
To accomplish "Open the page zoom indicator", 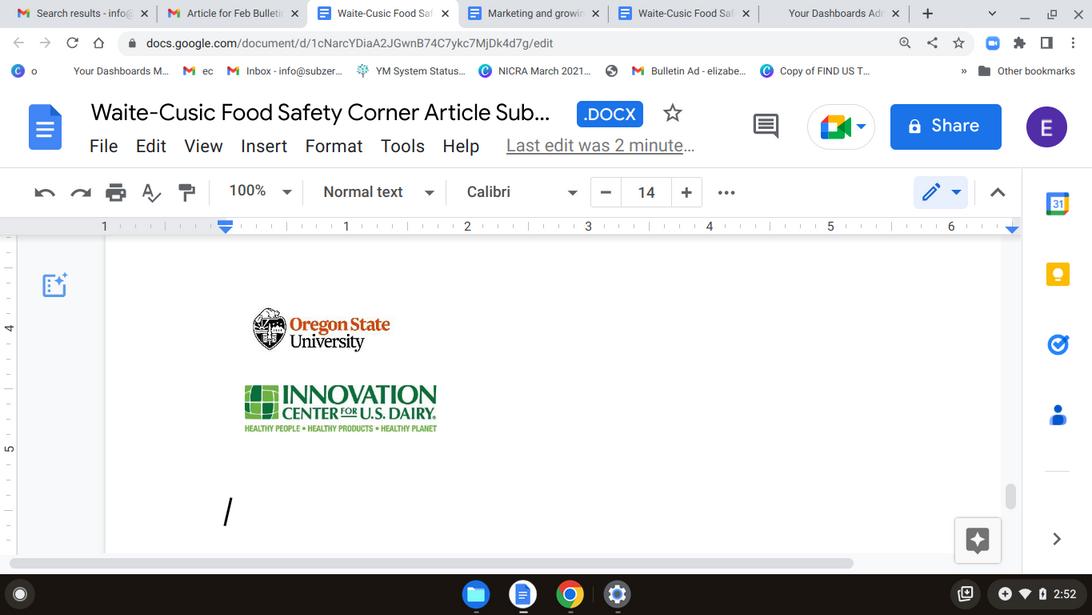I will tap(905, 43).
